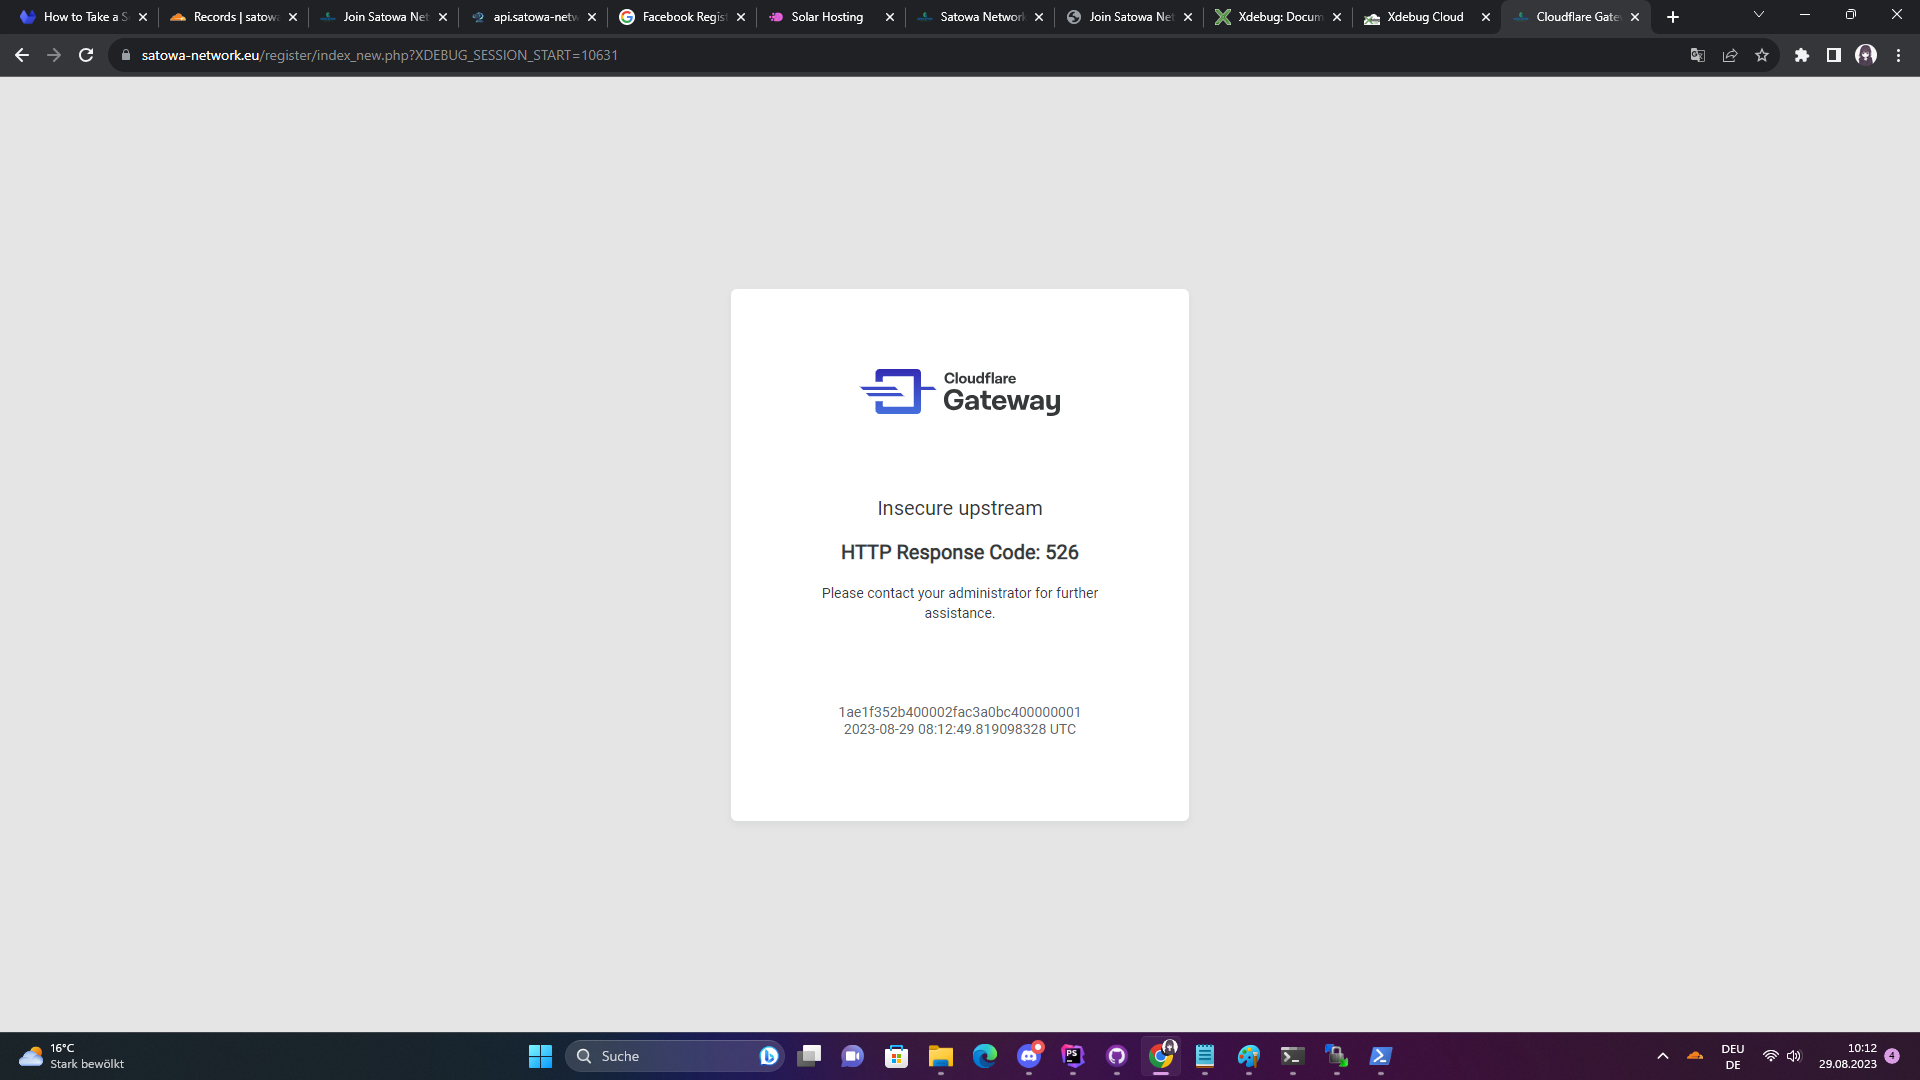Bookmark this page with star icon
This screenshot has height=1080, width=1920.
1762,55
